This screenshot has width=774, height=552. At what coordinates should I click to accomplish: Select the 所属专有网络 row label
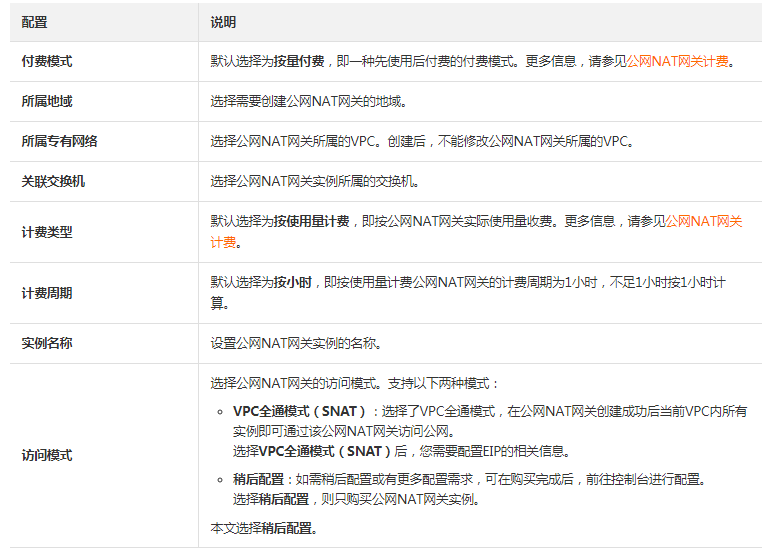pos(59,142)
